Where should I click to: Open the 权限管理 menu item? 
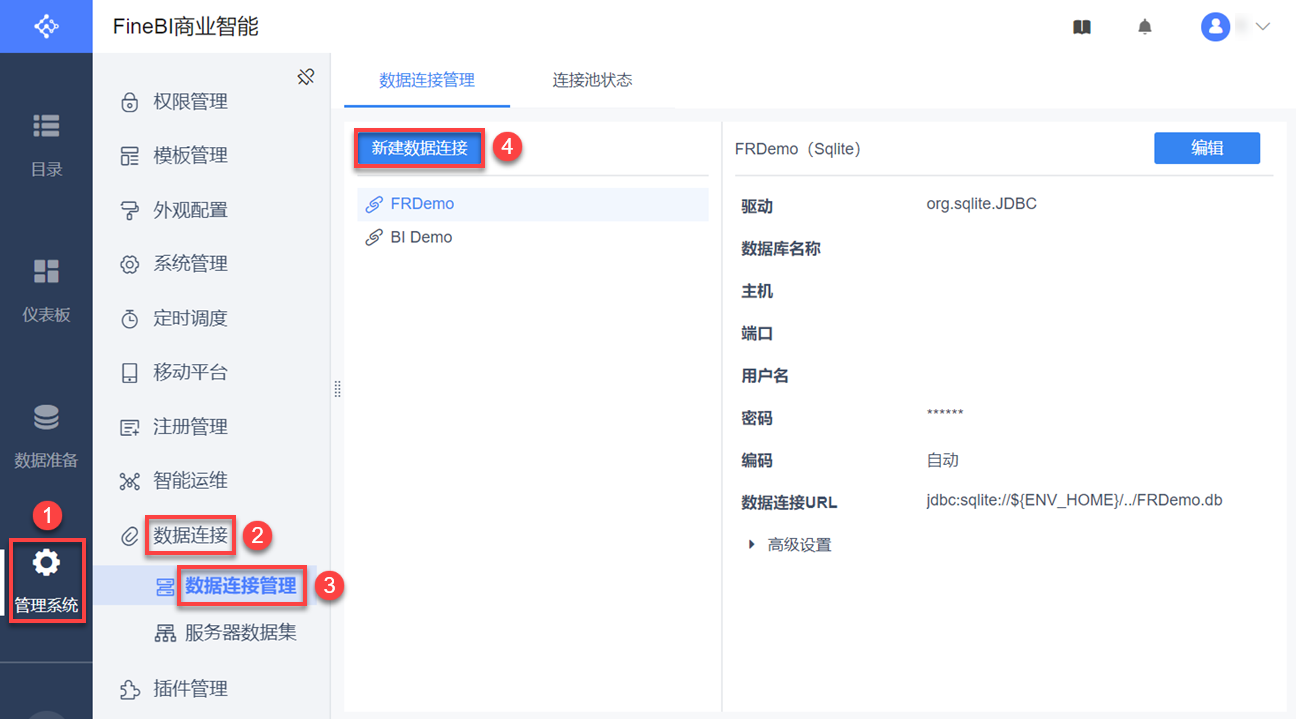coord(190,102)
